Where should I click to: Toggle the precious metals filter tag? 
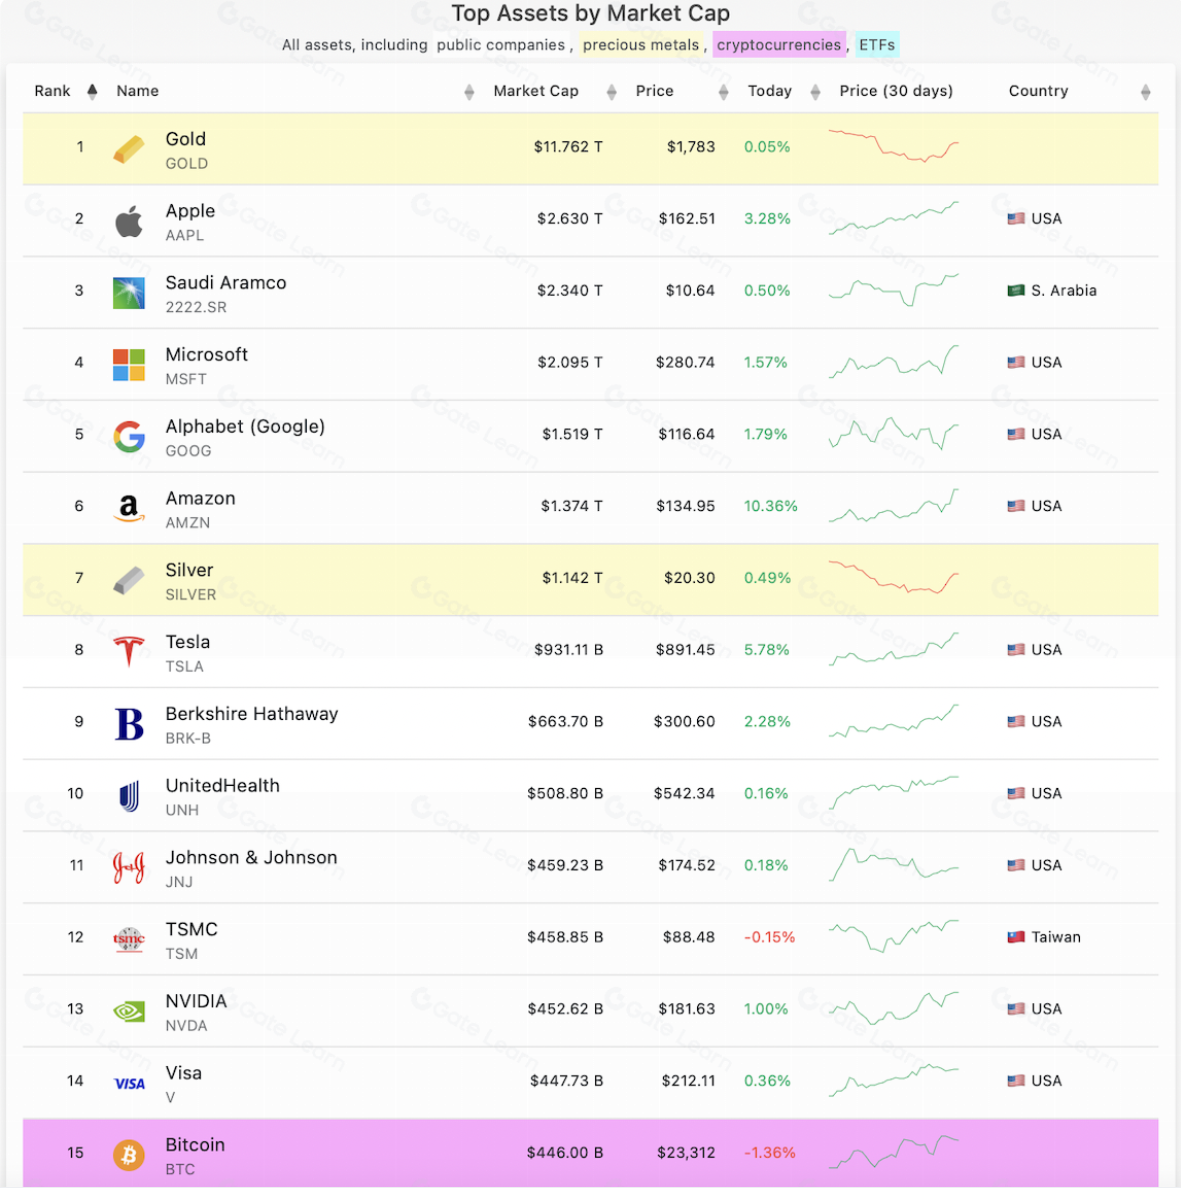point(641,45)
